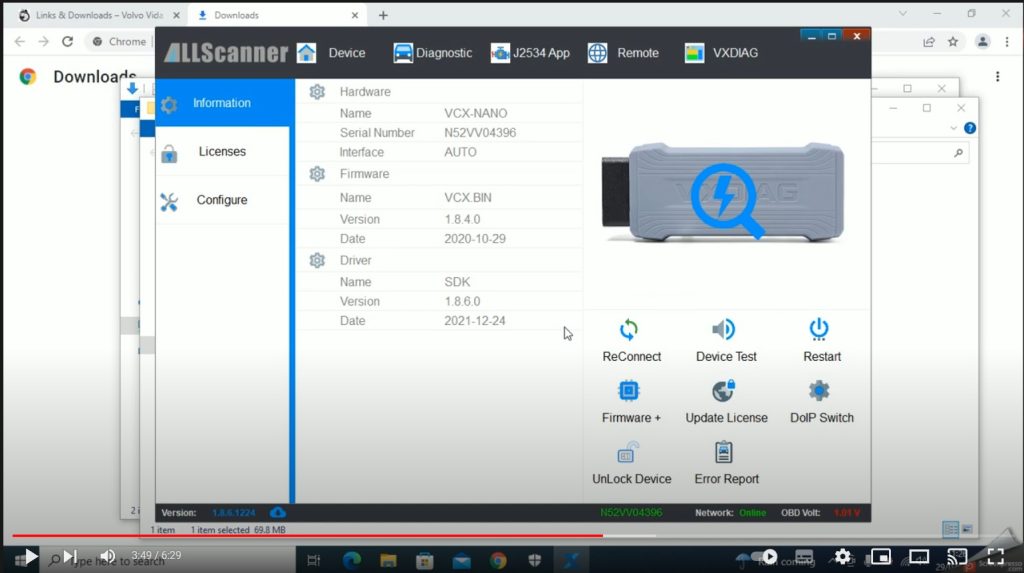Enable miniplayer mode

coord(881,557)
